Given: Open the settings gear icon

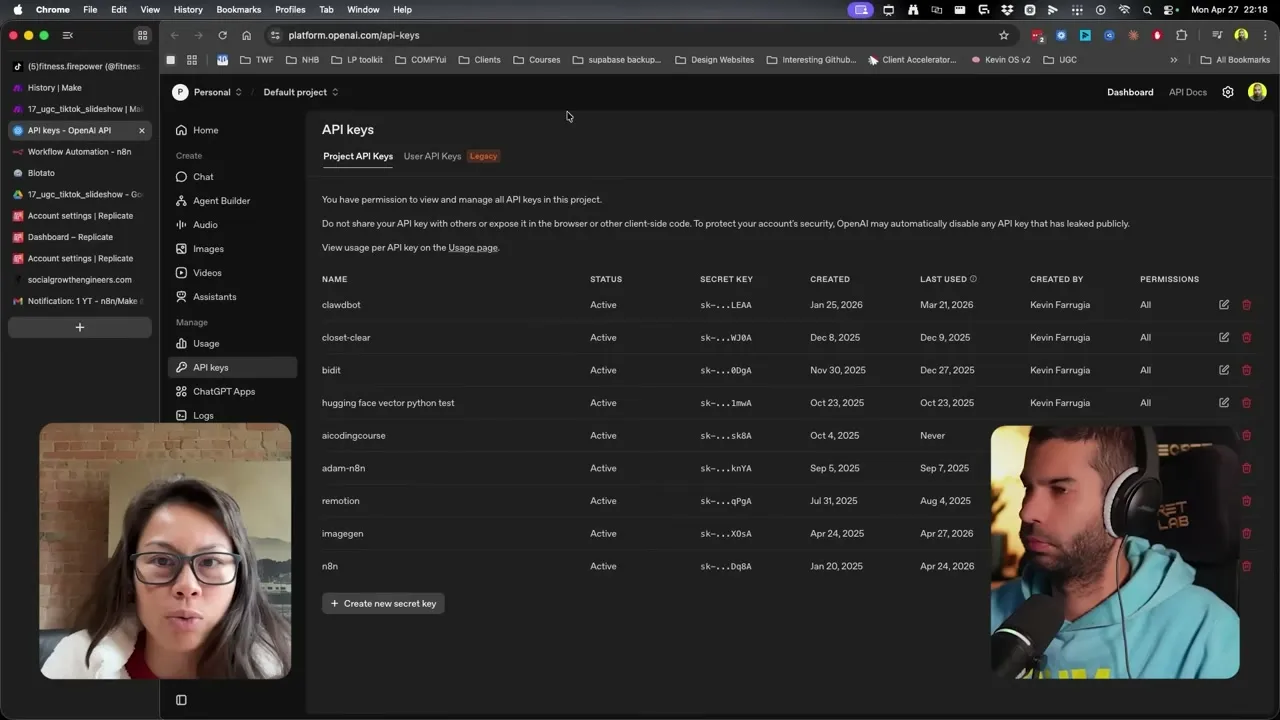Looking at the screenshot, I should (1228, 92).
